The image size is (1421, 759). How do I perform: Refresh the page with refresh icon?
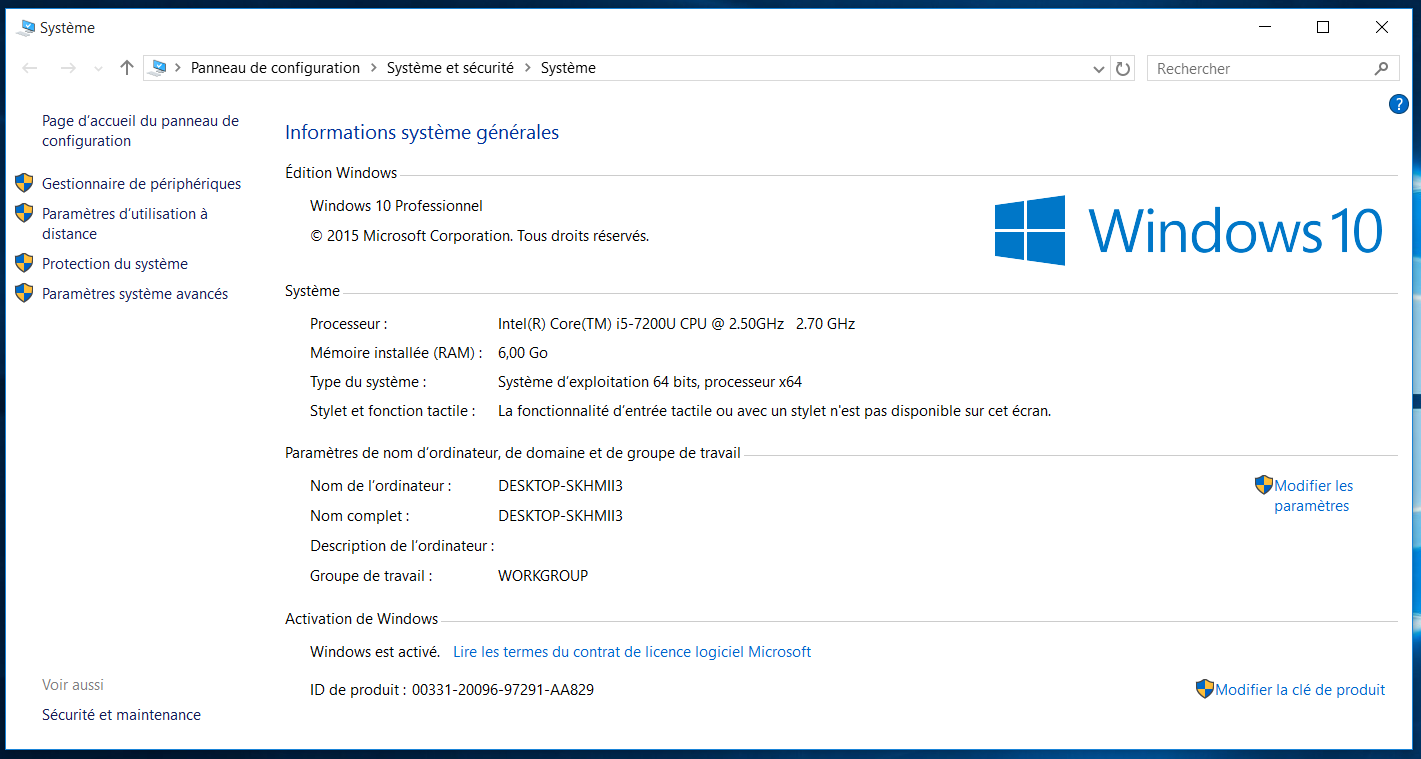click(1123, 69)
